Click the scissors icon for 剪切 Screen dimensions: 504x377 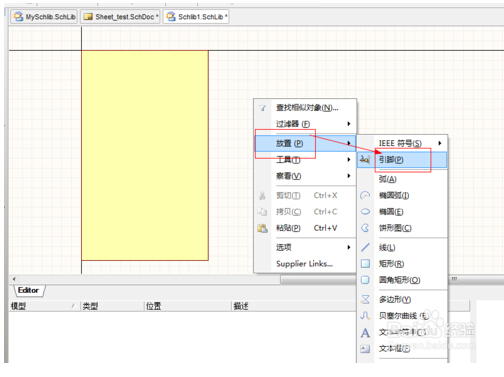point(263,195)
